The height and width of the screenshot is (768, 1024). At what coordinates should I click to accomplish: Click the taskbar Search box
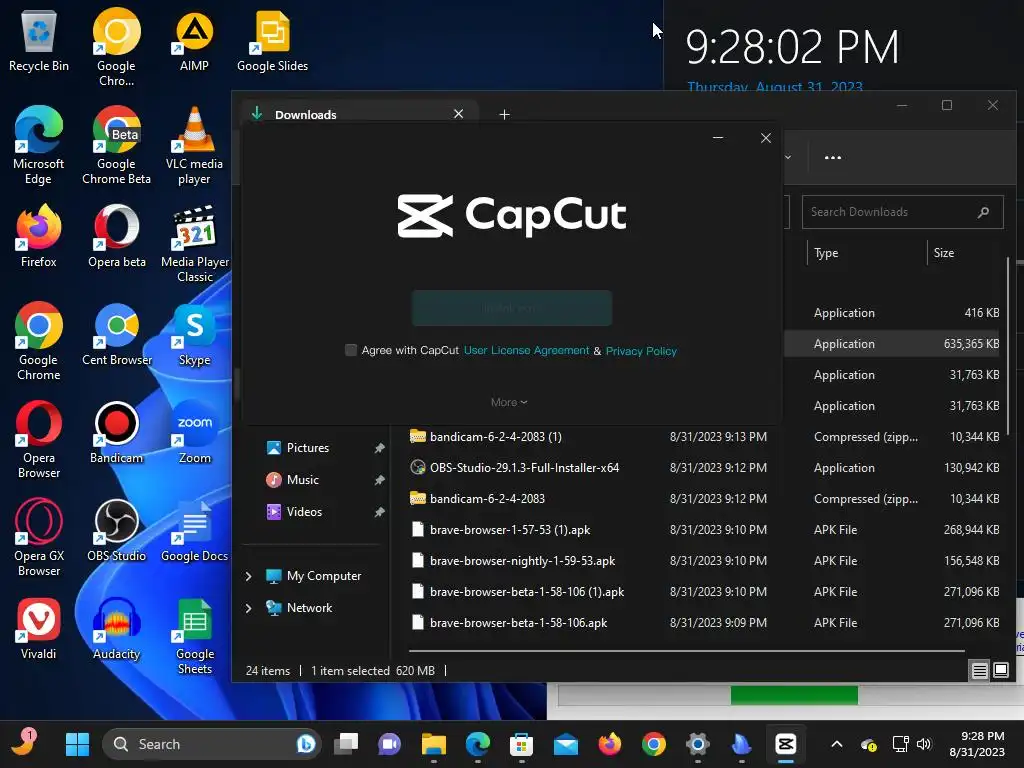(x=212, y=744)
